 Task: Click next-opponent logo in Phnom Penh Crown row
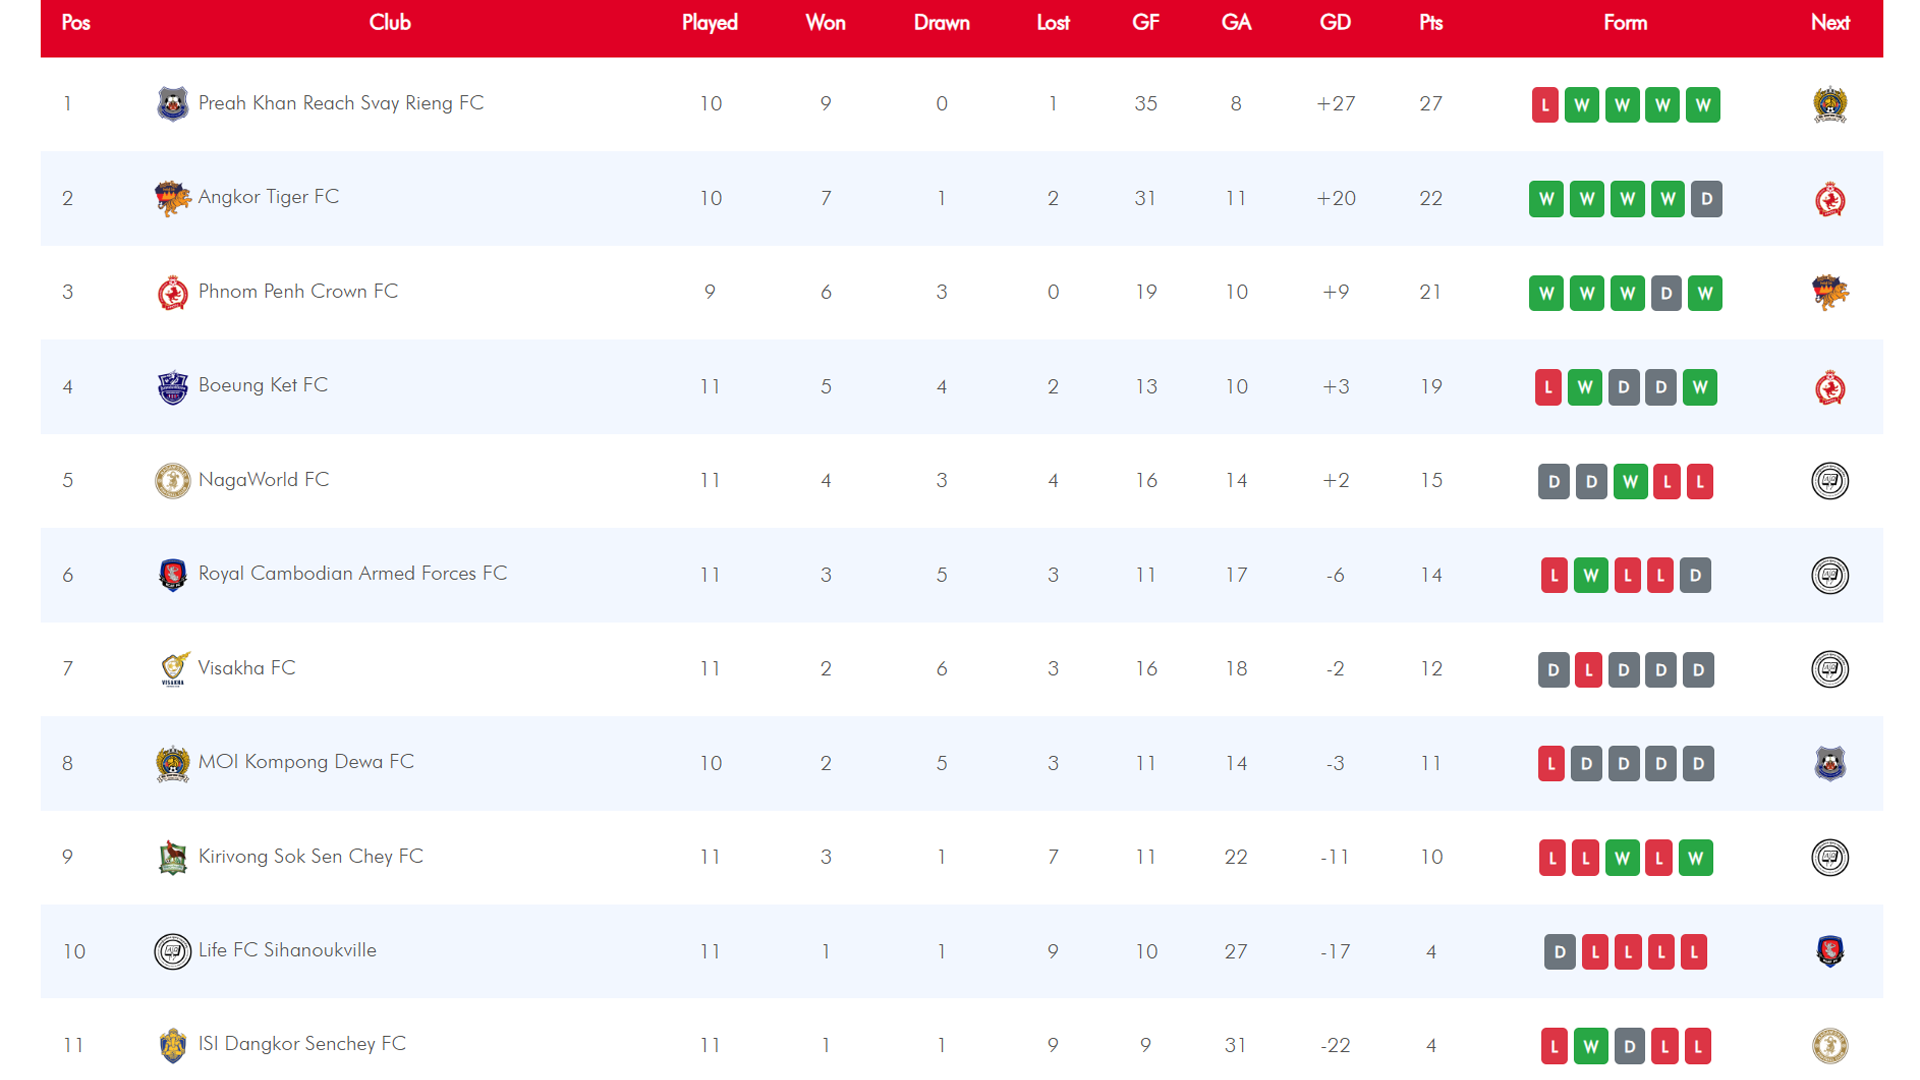pos(1829,293)
